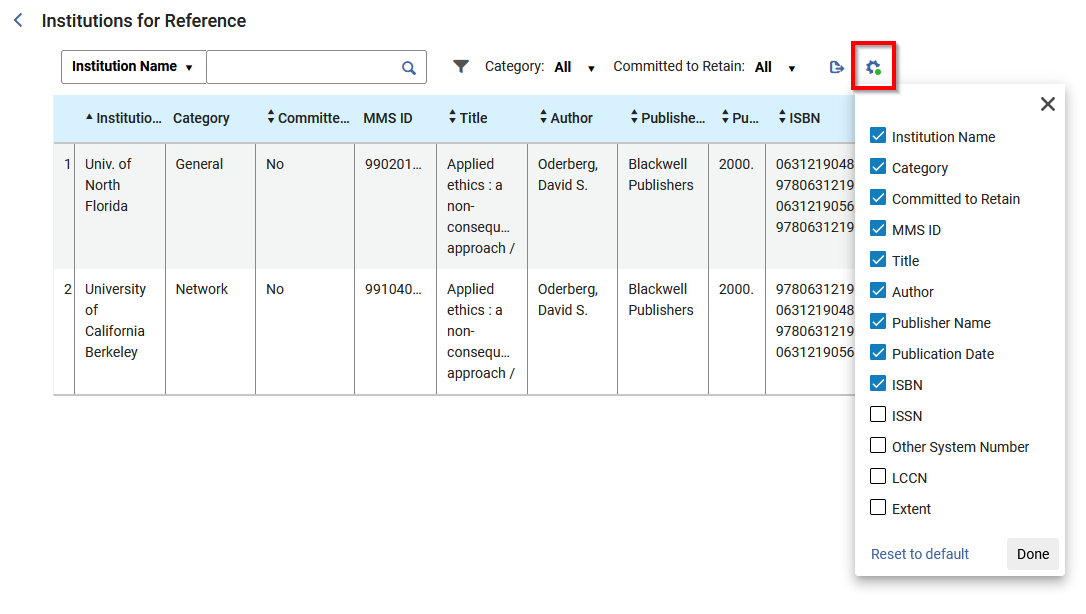This screenshot has width=1086, height=614.
Task: Sort by the Title column arrows
Action: (452, 118)
